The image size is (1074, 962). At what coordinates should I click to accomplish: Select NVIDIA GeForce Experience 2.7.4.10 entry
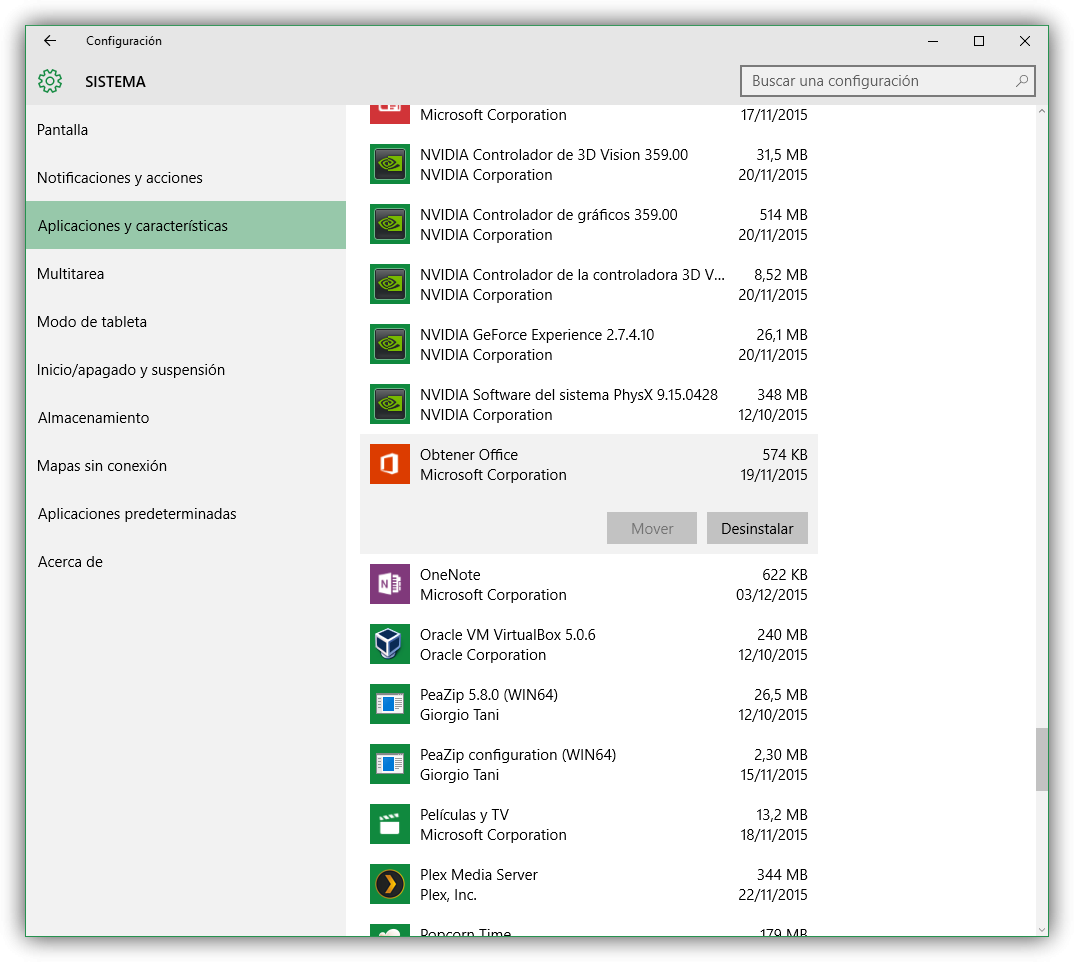click(x=588, y=344)
